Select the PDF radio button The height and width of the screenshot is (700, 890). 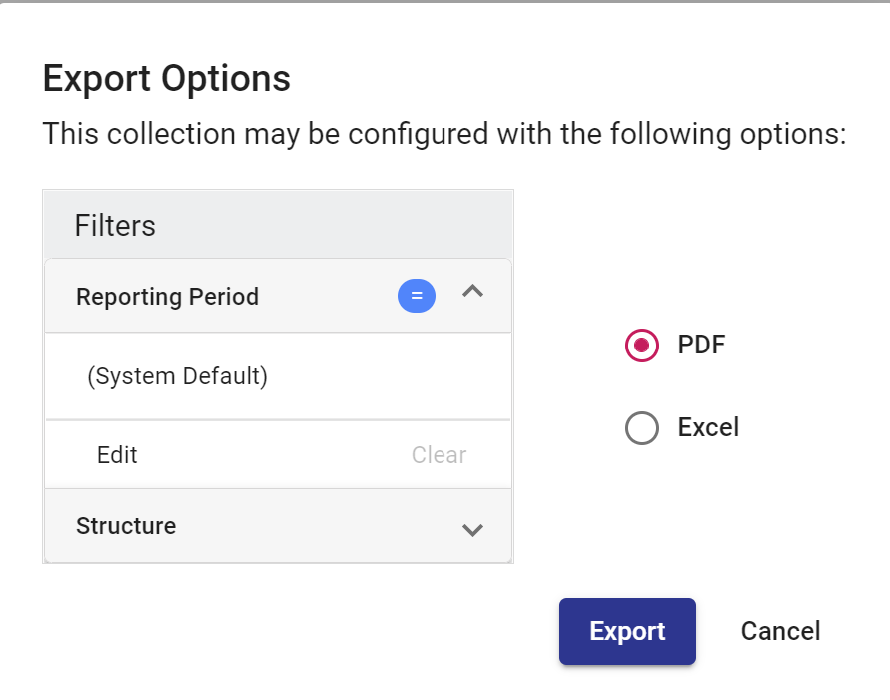[x=641, y=346]
